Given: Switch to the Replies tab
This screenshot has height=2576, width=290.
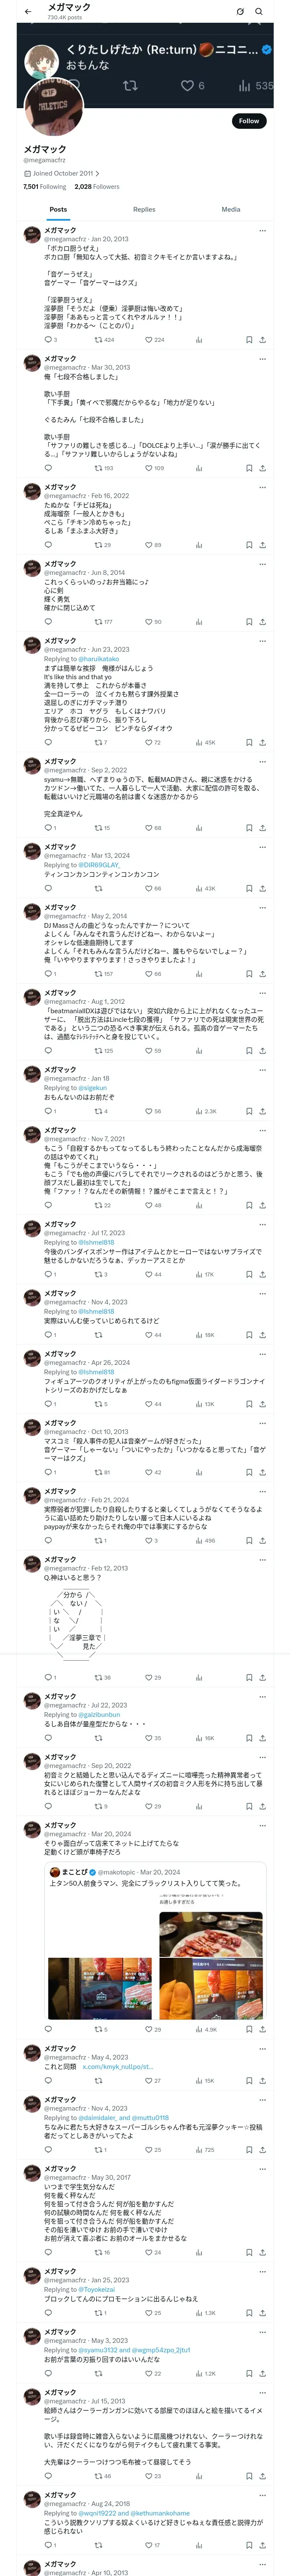Looking at the screenshot, I should [x=144, y=209].
